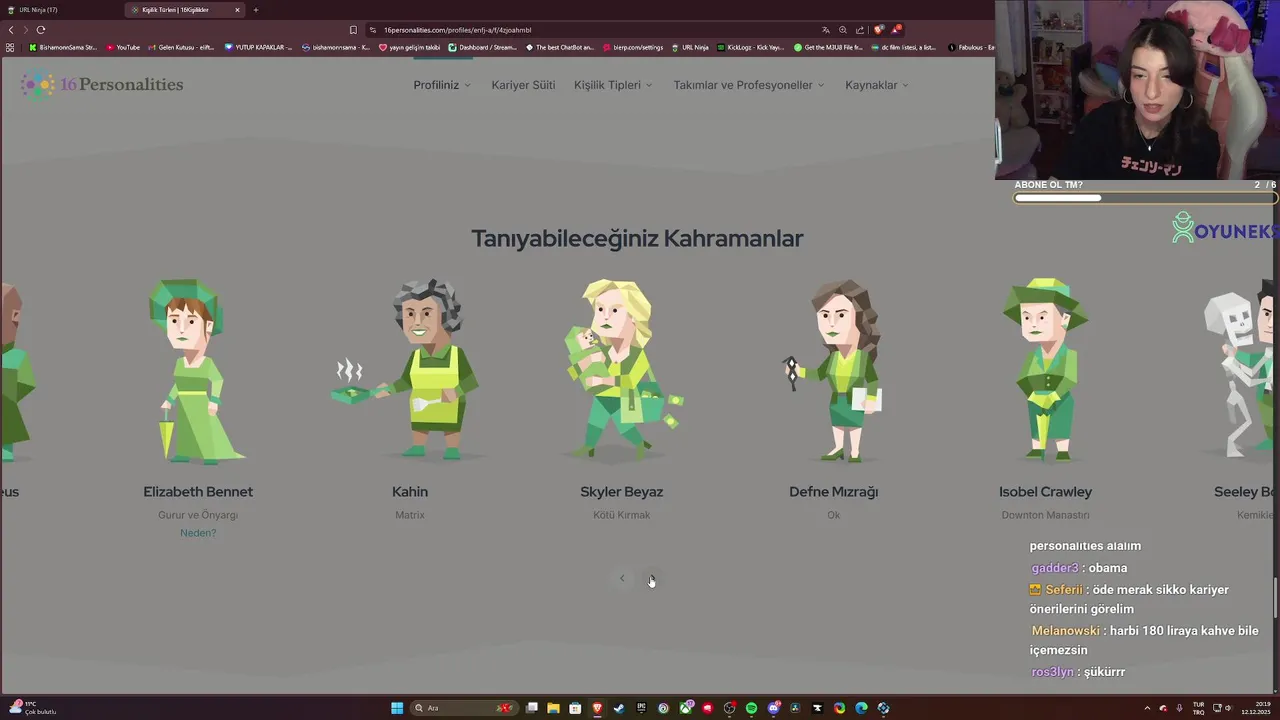The image size is (1280, 720).
Task: Open Get the M3U8 File bookmark
Action: tap(828, 47)
